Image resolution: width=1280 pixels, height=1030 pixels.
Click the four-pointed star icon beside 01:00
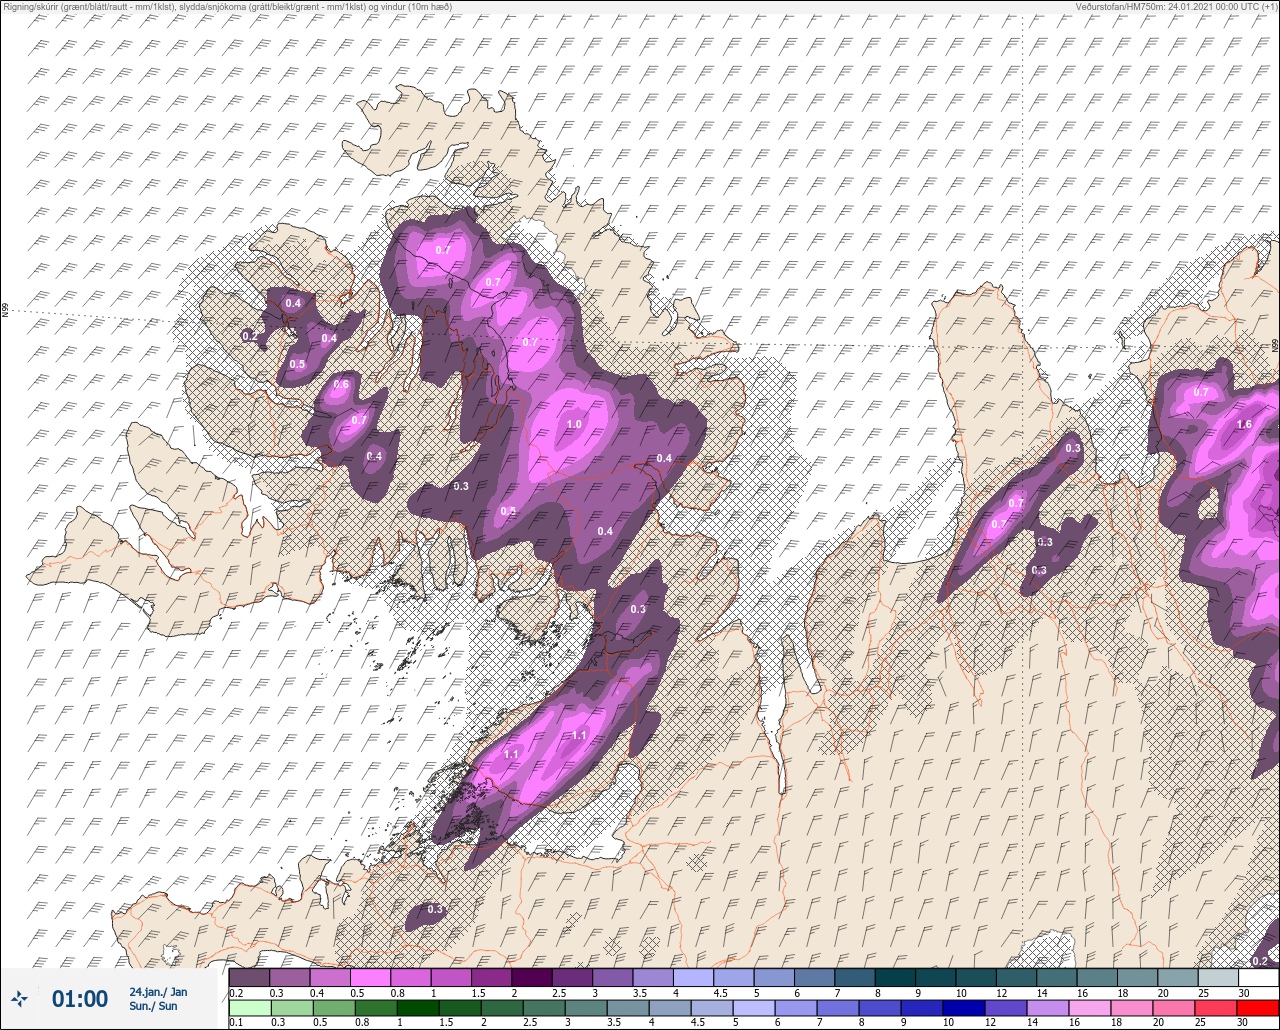tap(19, 998)
